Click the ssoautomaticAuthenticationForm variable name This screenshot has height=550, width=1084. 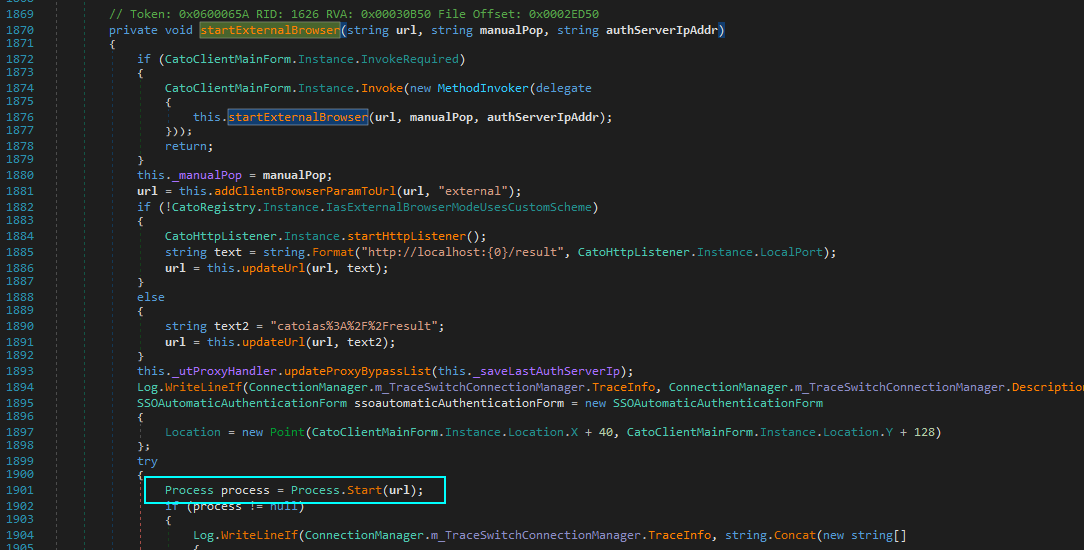point(459,404)
